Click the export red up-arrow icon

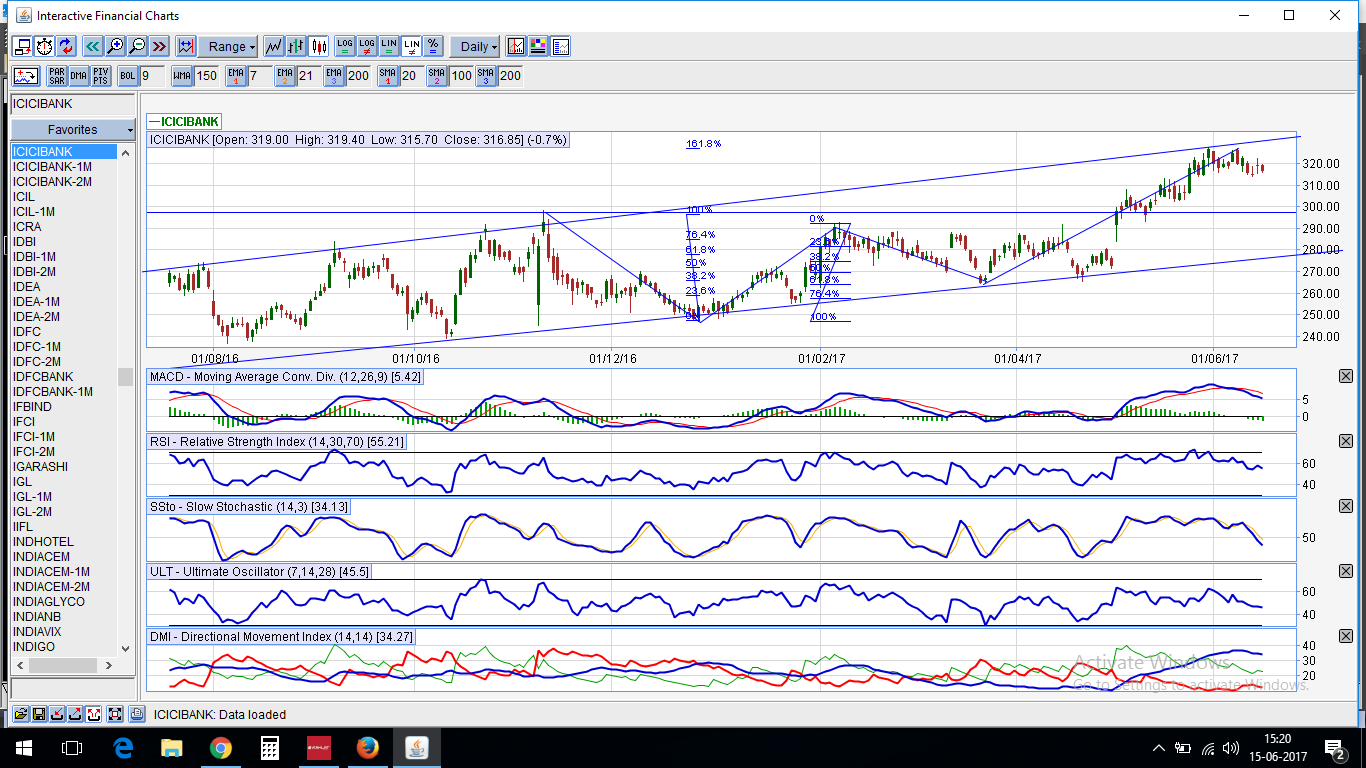click(75, 714)
